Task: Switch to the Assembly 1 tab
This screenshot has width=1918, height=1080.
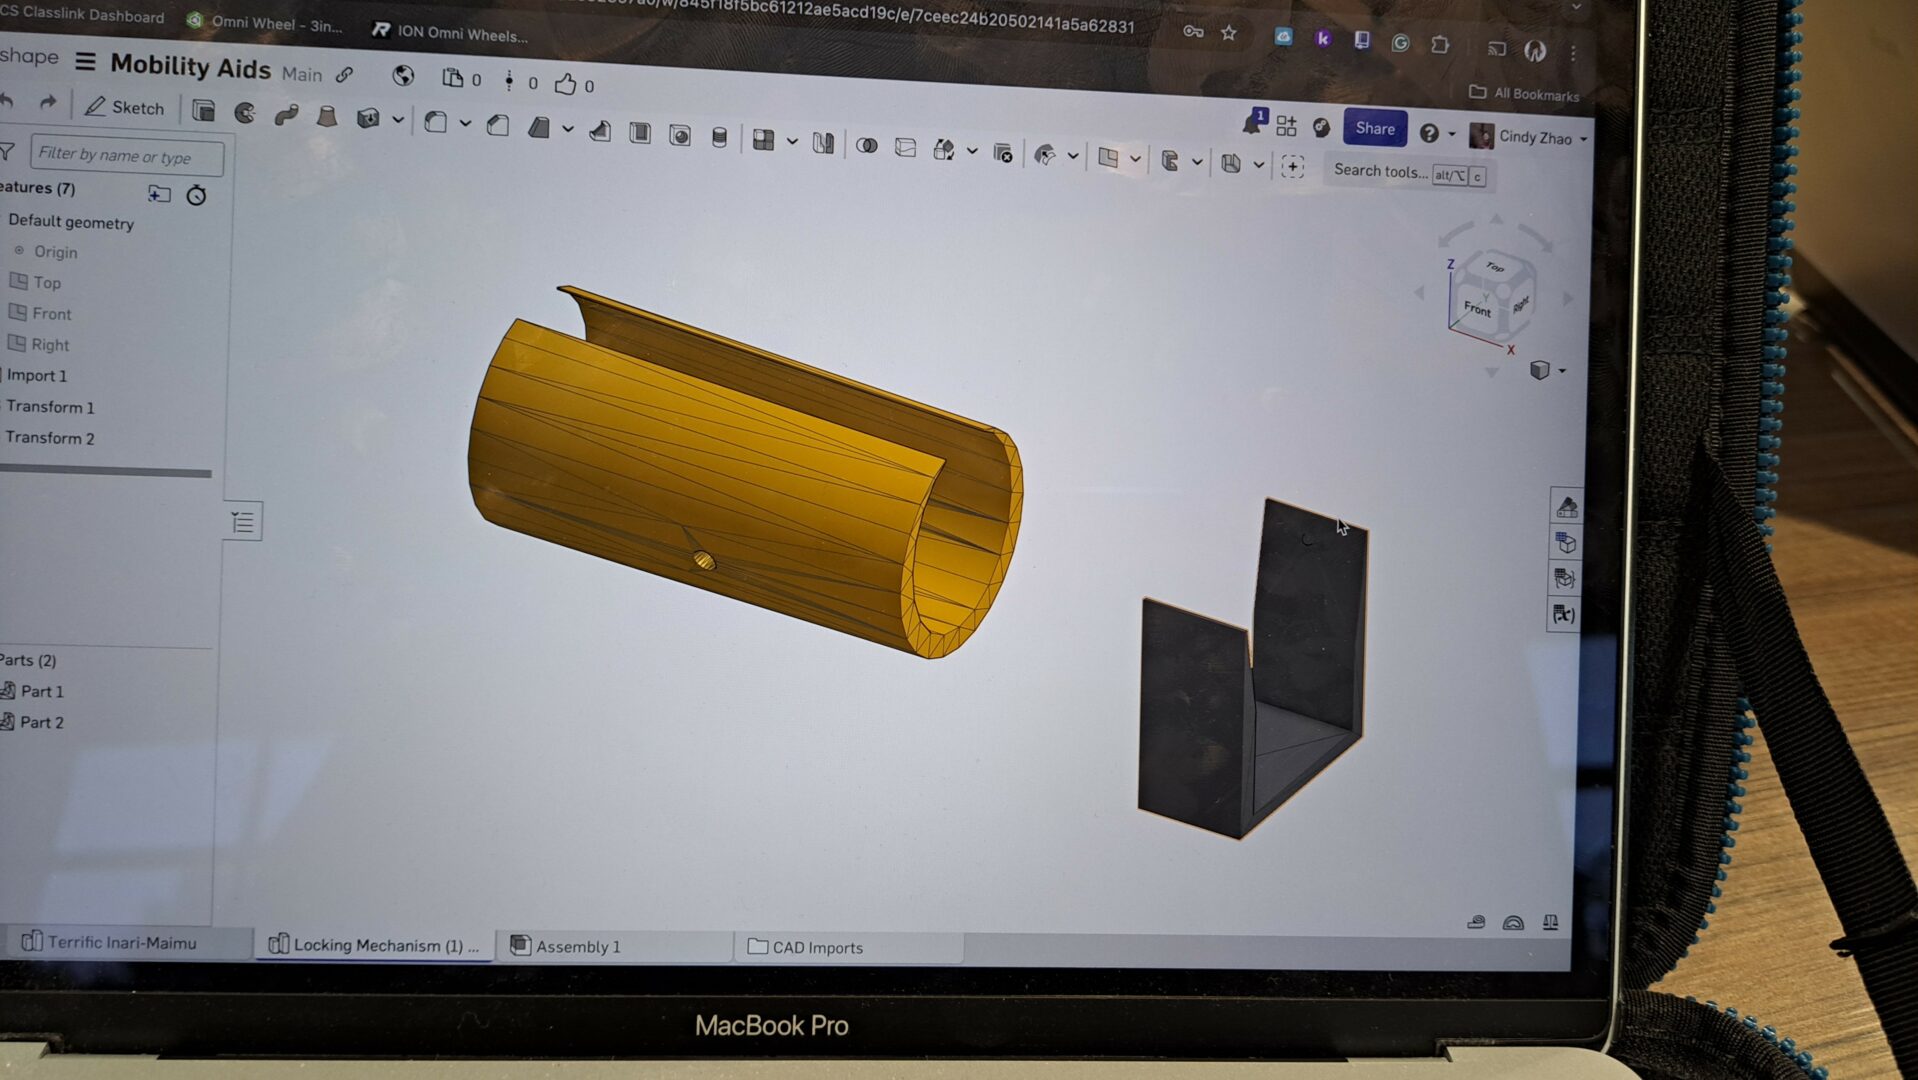Action: [577, 946]
